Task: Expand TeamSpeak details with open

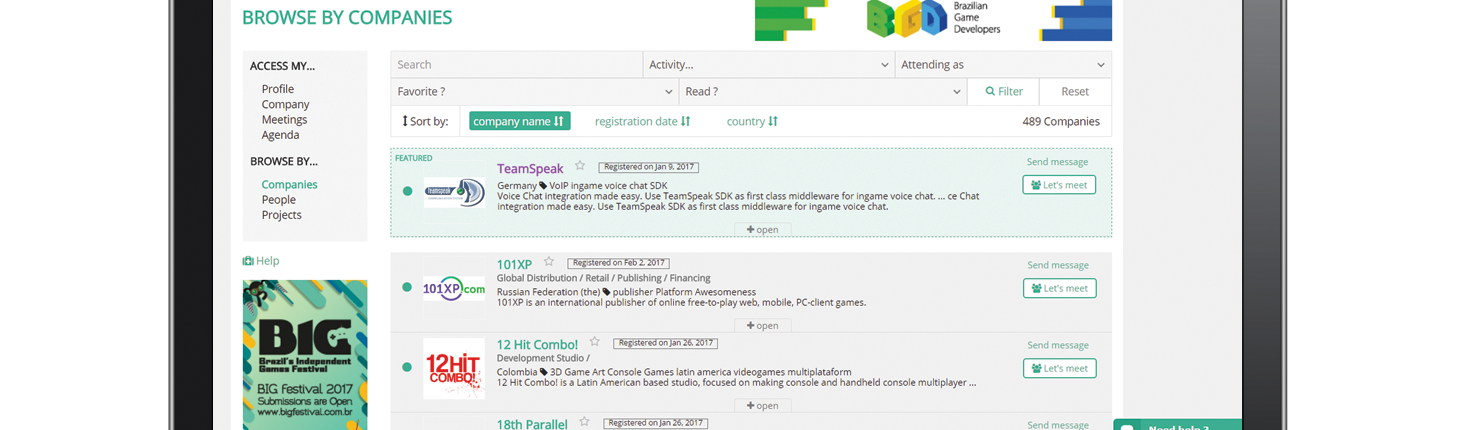Action: (762, 230)
